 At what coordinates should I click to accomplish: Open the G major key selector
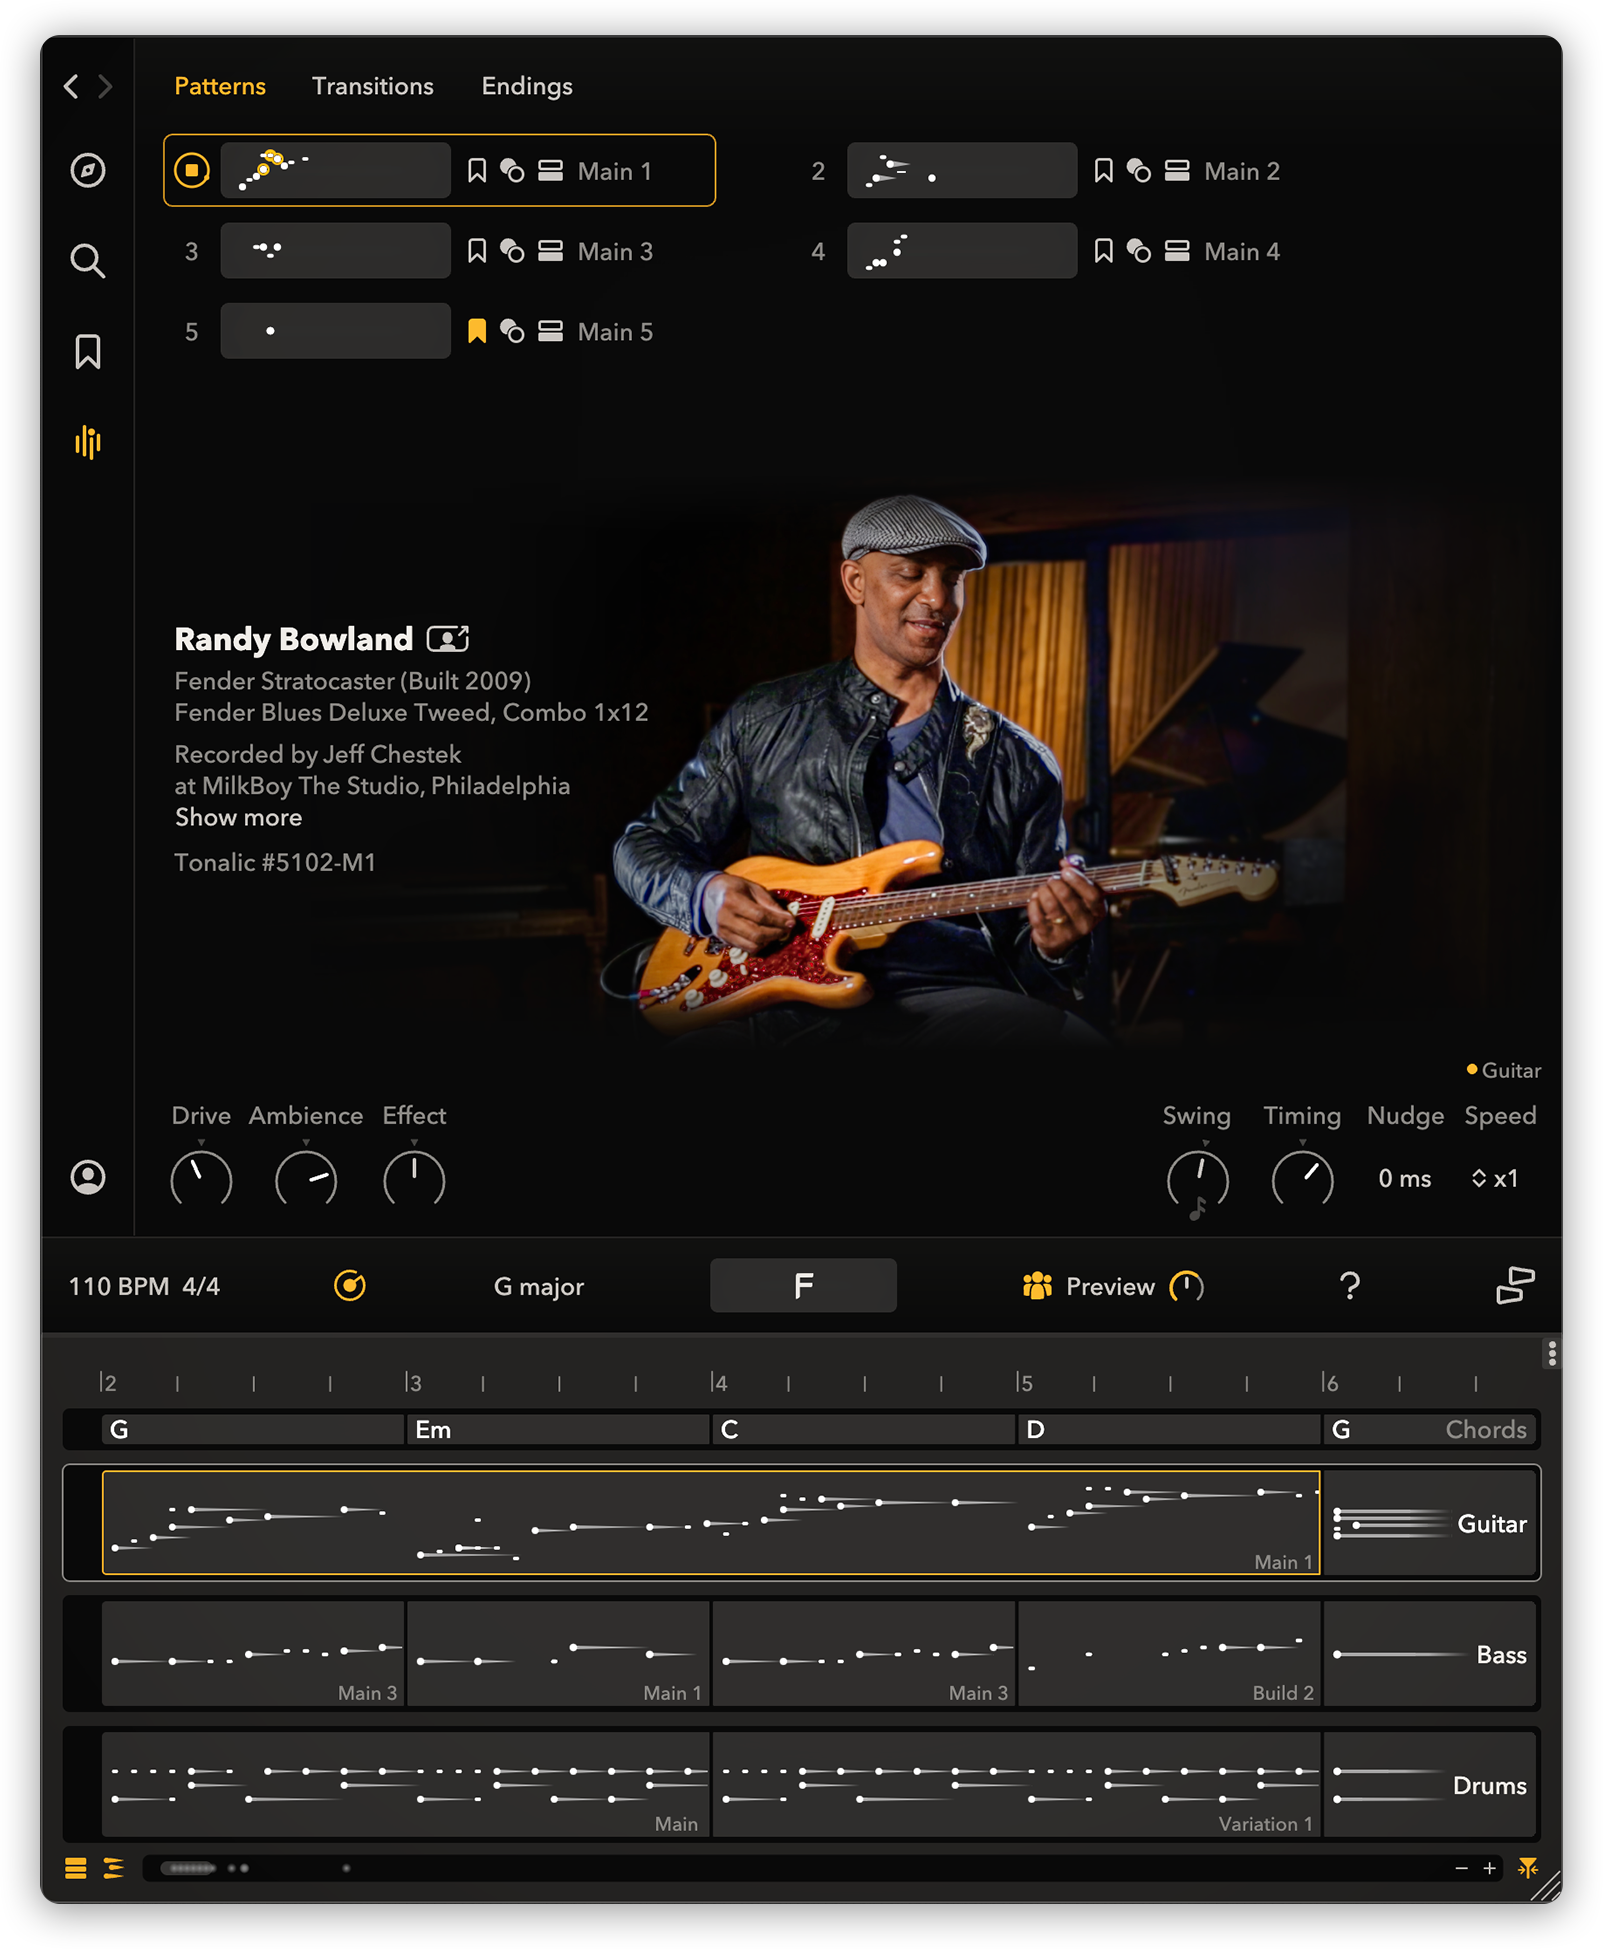point(538,1287)
